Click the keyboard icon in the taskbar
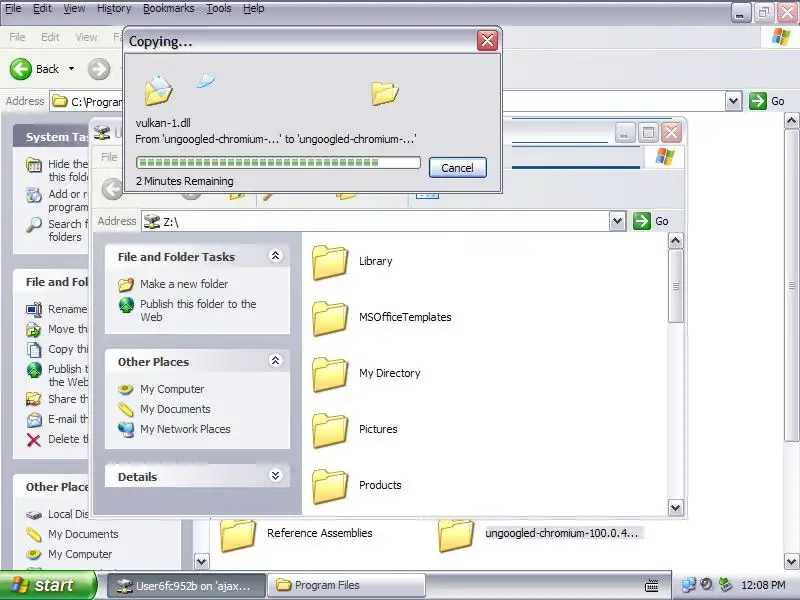800x600 pixels. (652, 585)
